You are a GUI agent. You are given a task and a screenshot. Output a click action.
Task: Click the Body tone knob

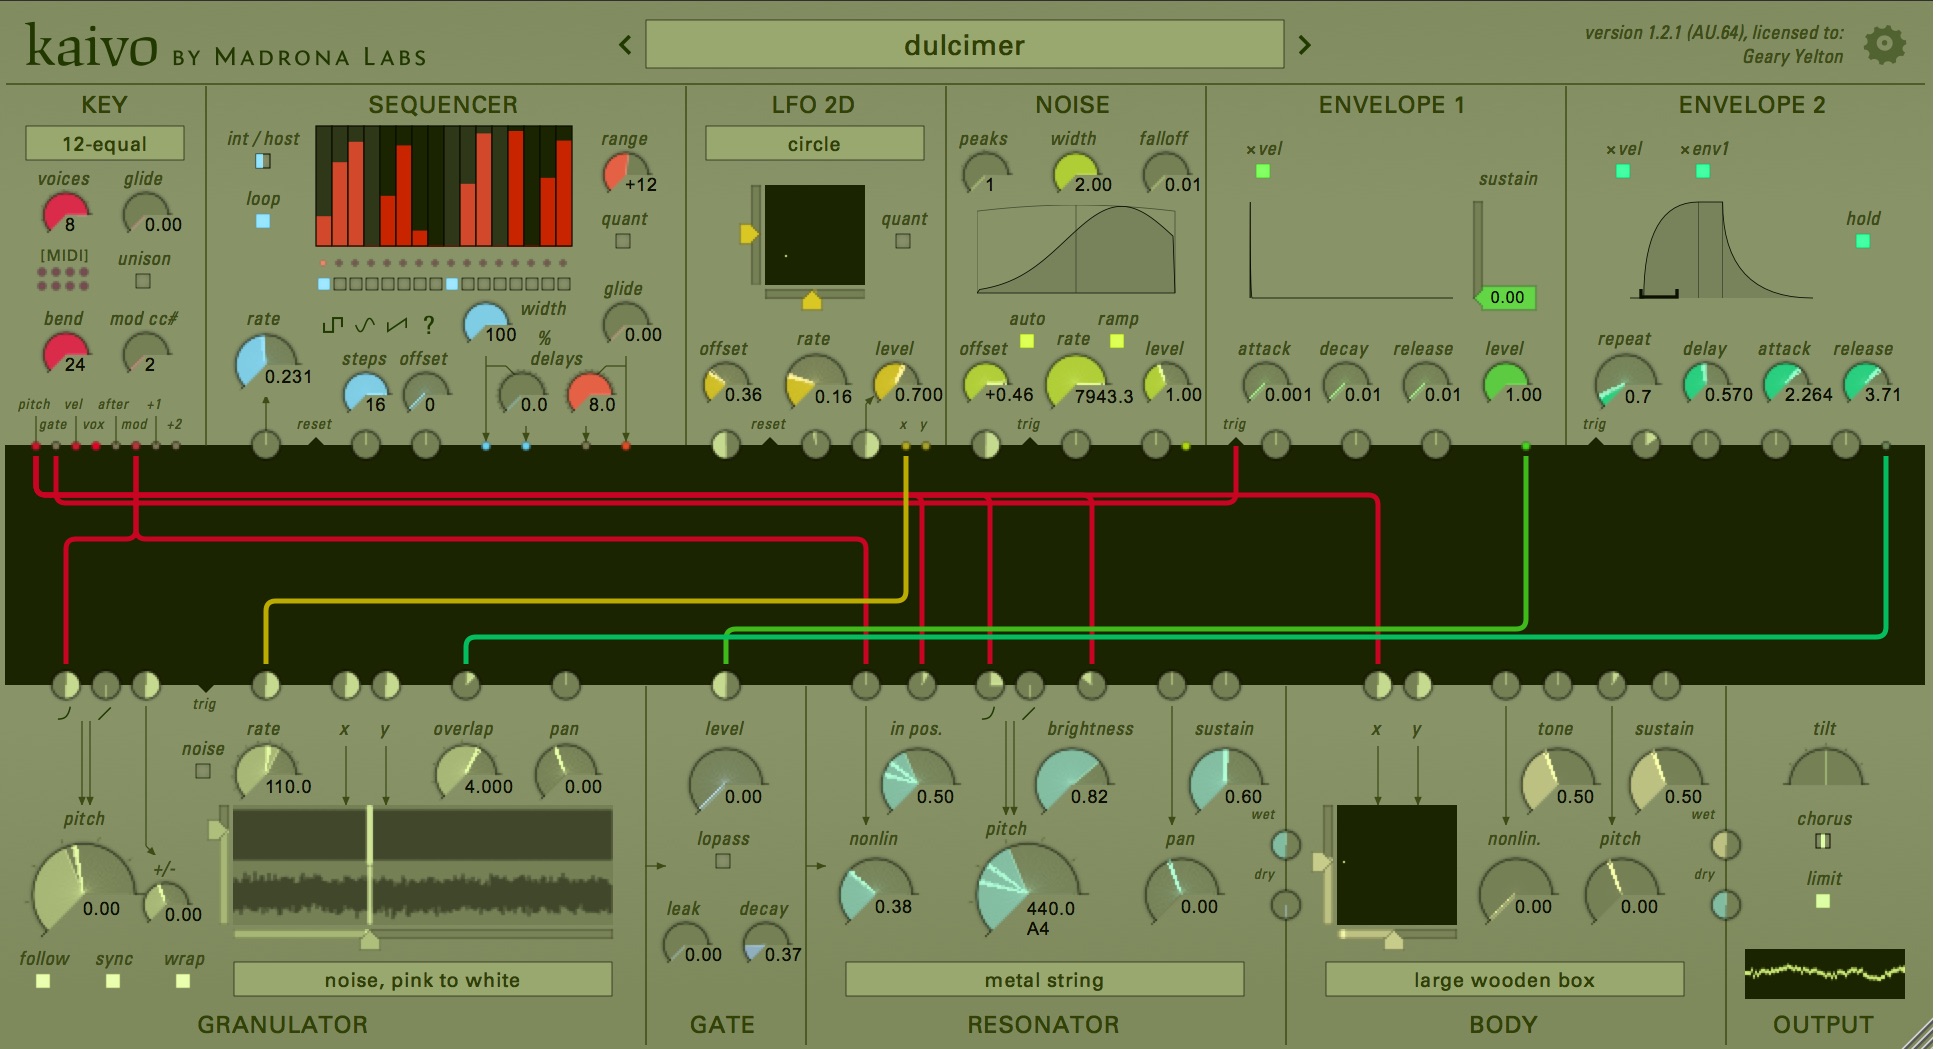[1557, 783]
